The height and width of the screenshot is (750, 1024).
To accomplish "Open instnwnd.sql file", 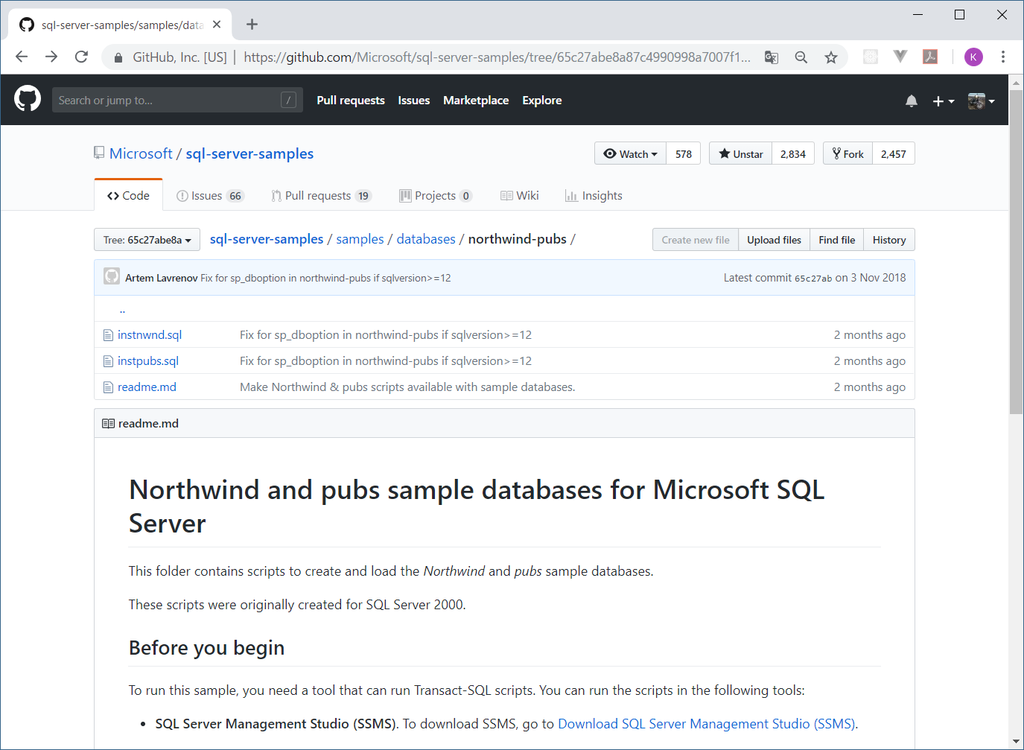I will coord(150,335).
